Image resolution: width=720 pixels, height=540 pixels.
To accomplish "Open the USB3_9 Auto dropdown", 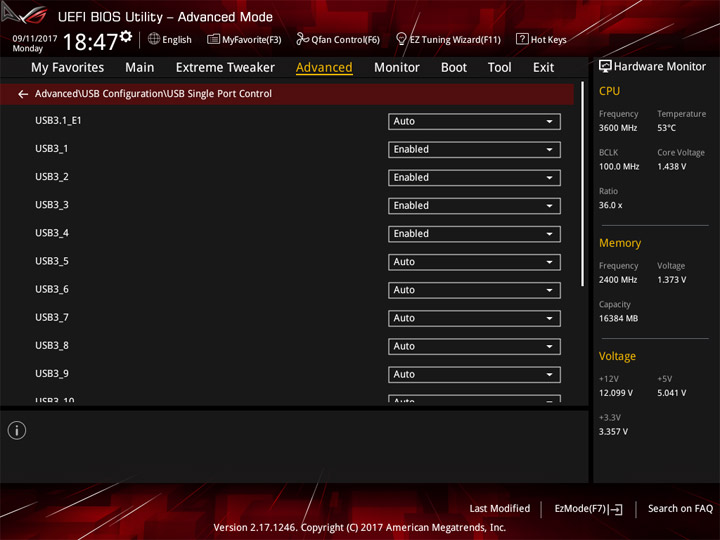I will [x=474, y=374].
